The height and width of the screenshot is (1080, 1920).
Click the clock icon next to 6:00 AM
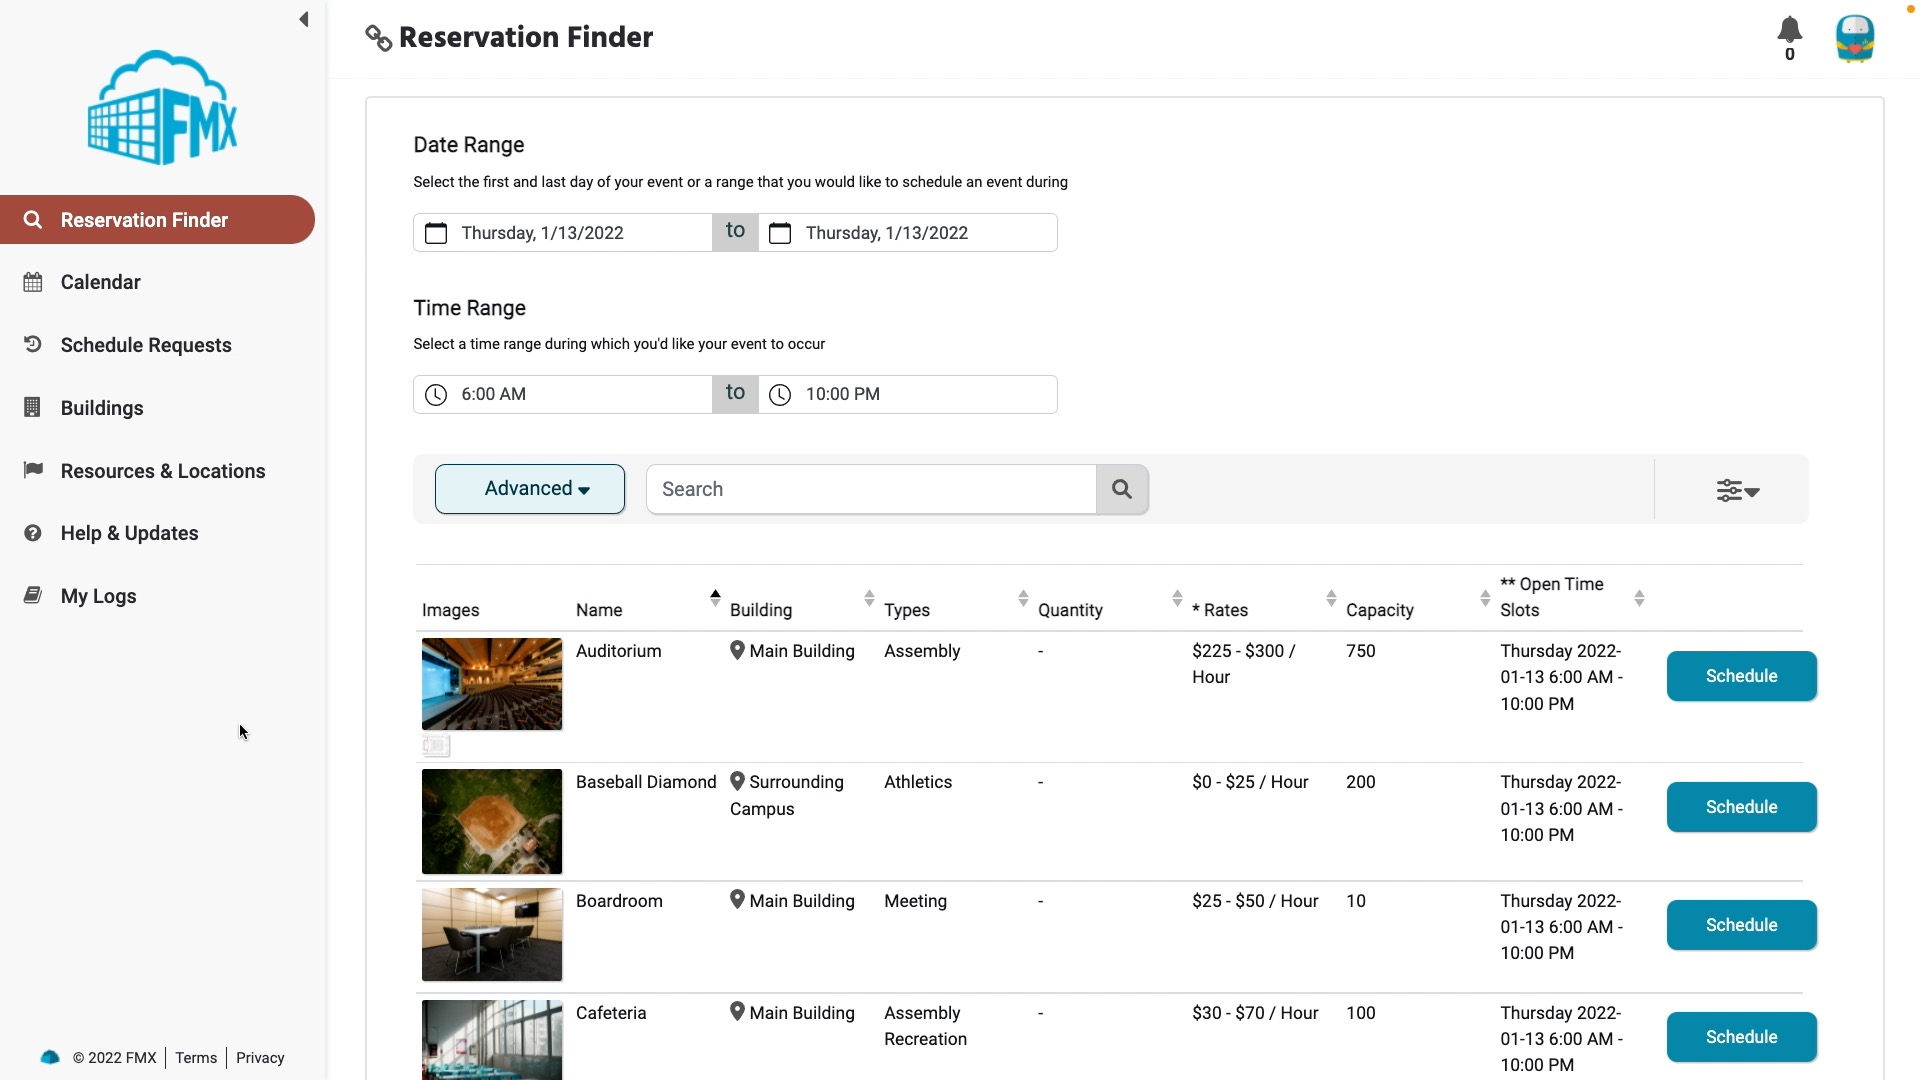(437, 394)
